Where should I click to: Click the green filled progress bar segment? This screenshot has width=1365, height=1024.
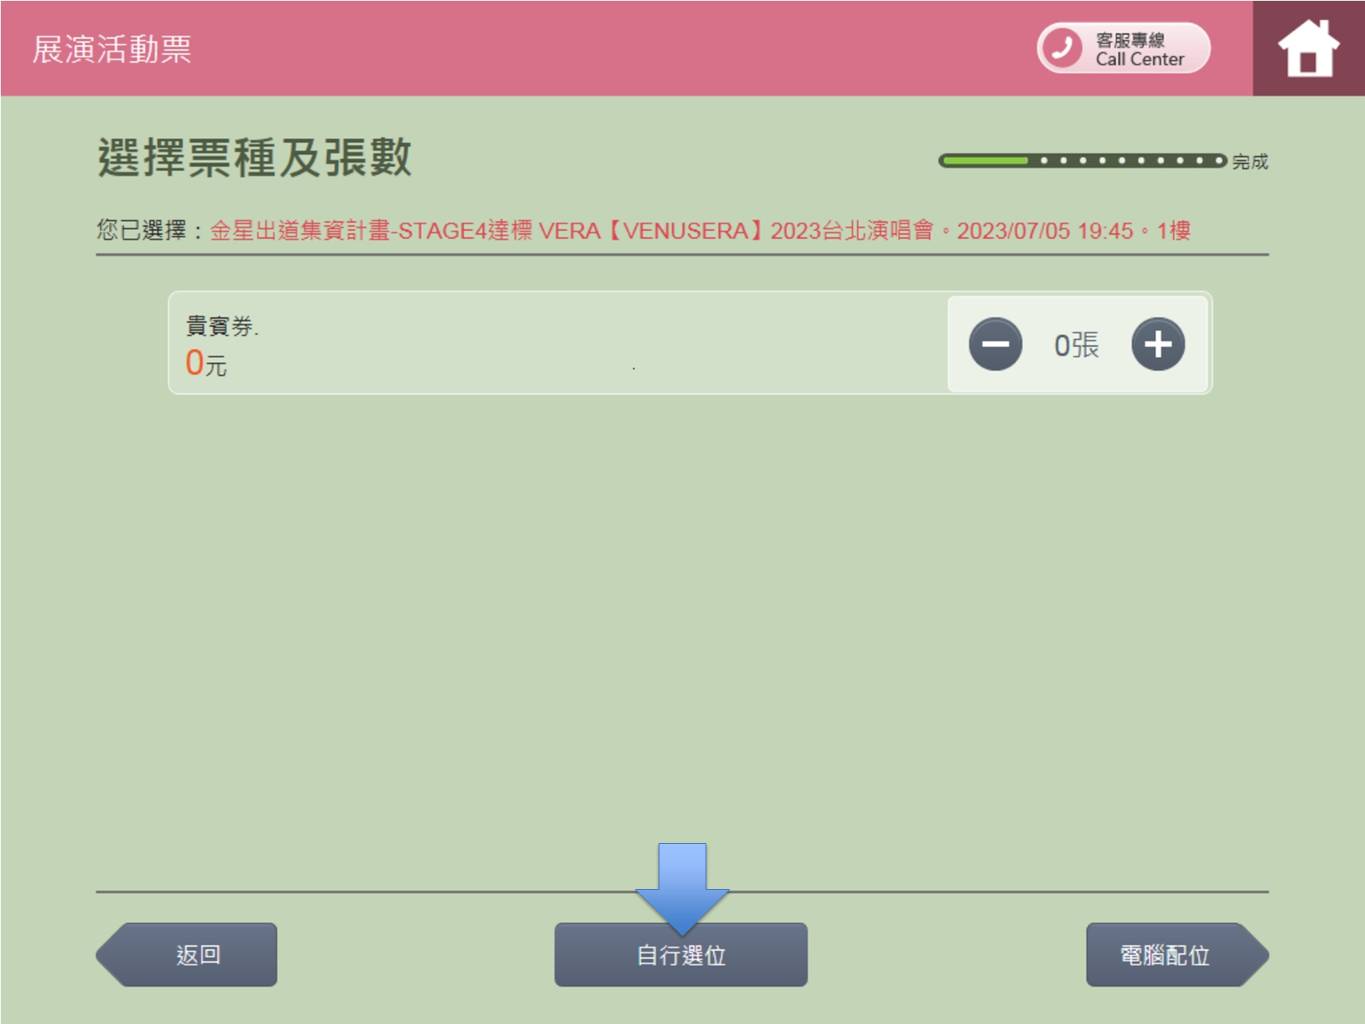(x=985, y=161)
